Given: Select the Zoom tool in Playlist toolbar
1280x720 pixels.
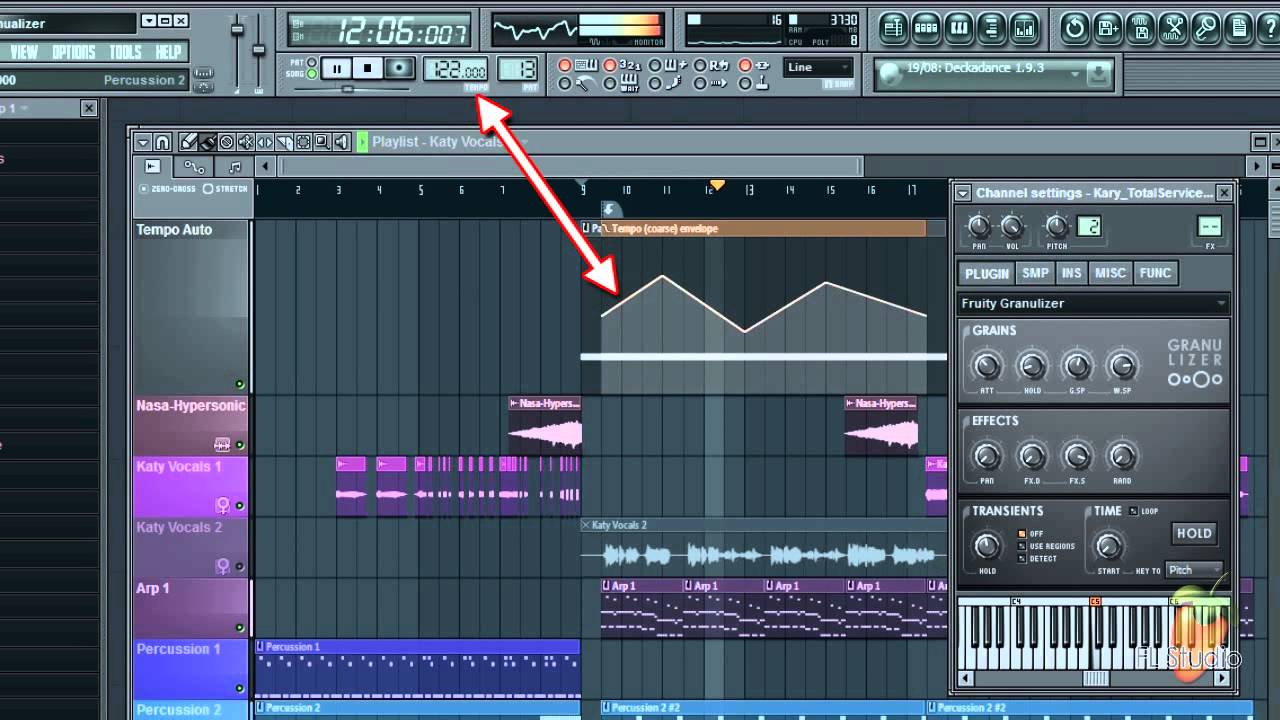Looking at the screenshot, I should (x=323, y=142).
